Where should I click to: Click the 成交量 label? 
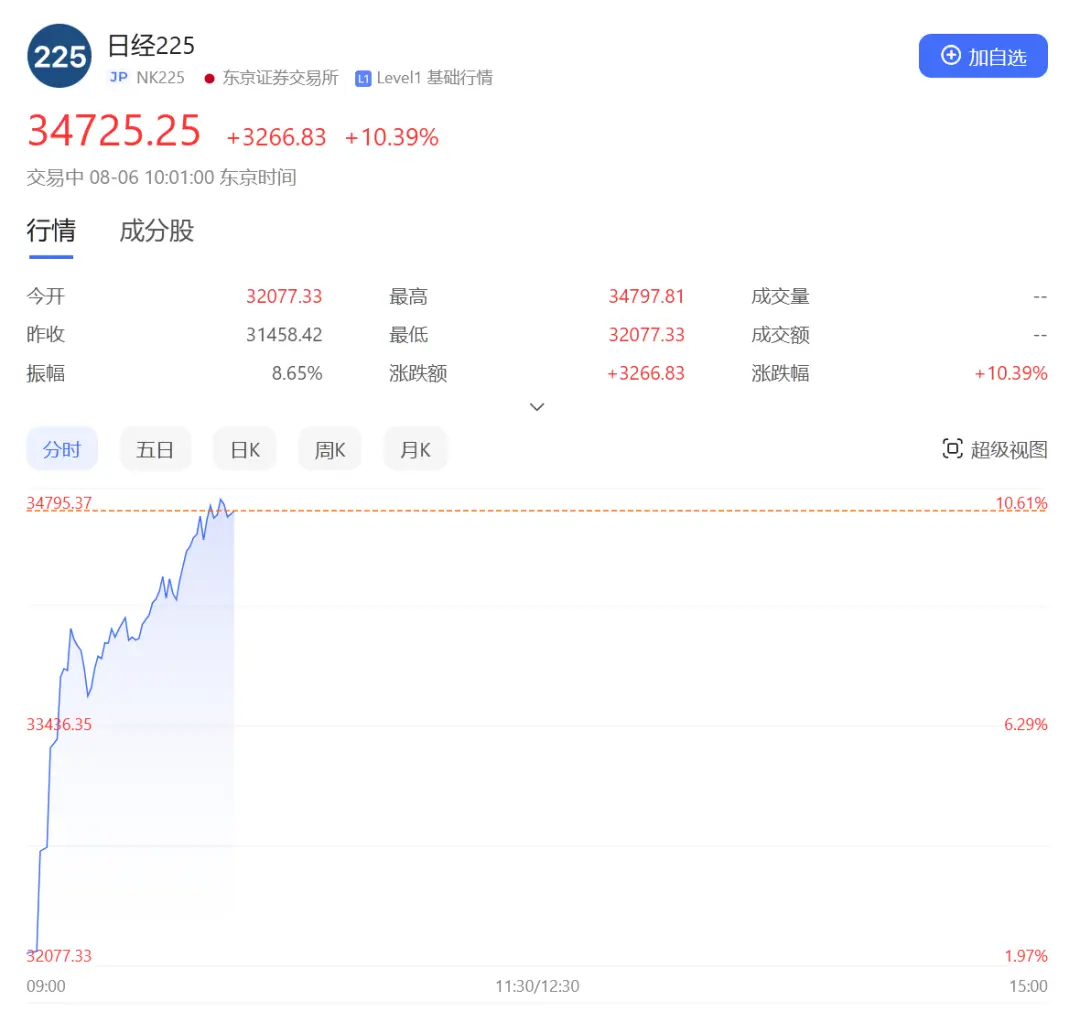(x=780, y=297)
